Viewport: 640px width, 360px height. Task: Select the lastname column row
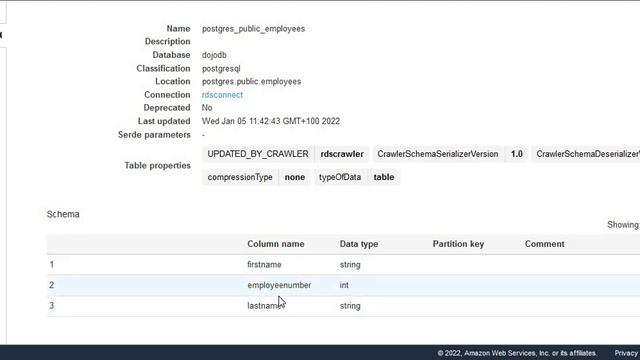click(x=343, y=306)
